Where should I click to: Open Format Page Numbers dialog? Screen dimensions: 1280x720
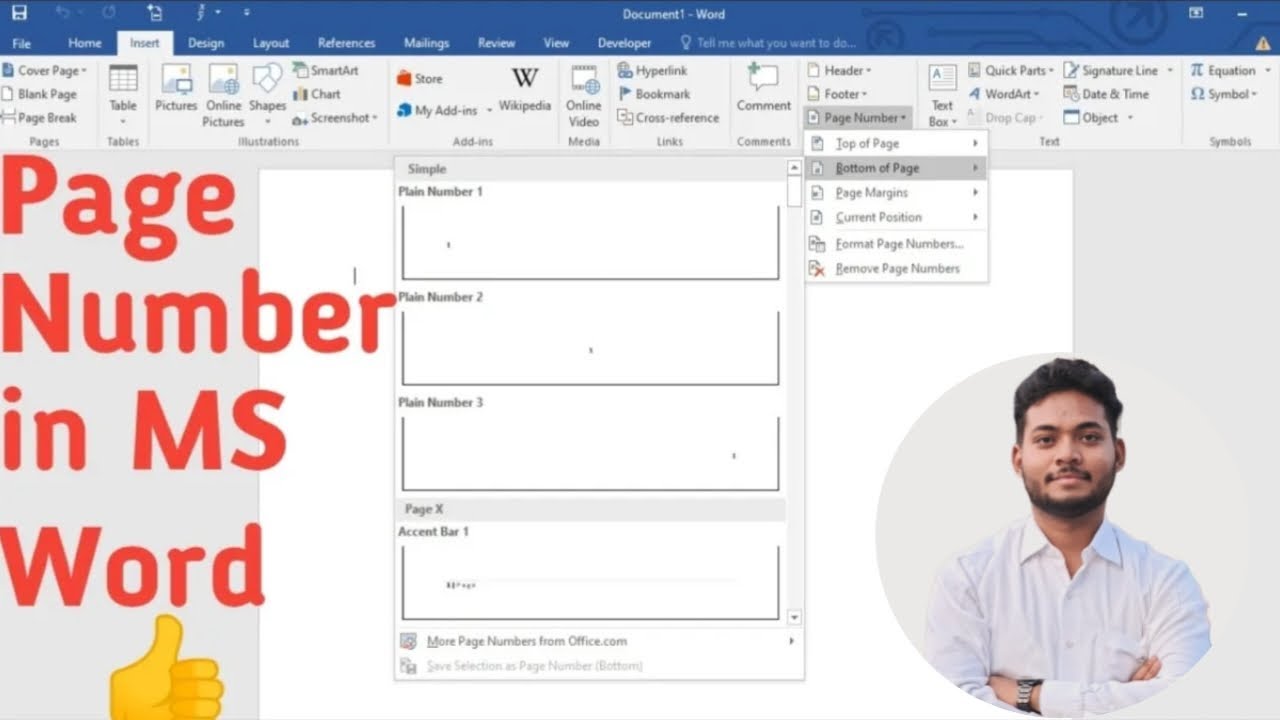pos(896,244)
